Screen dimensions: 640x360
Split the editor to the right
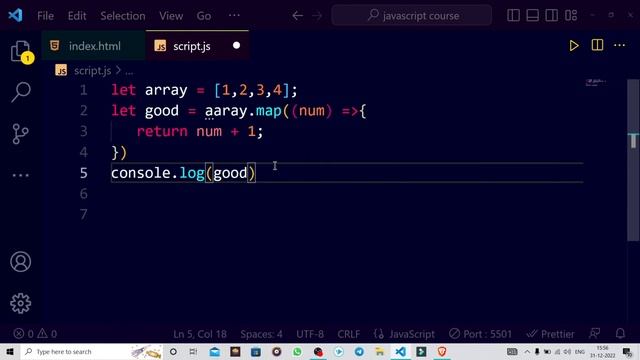[x=597, y=45]
